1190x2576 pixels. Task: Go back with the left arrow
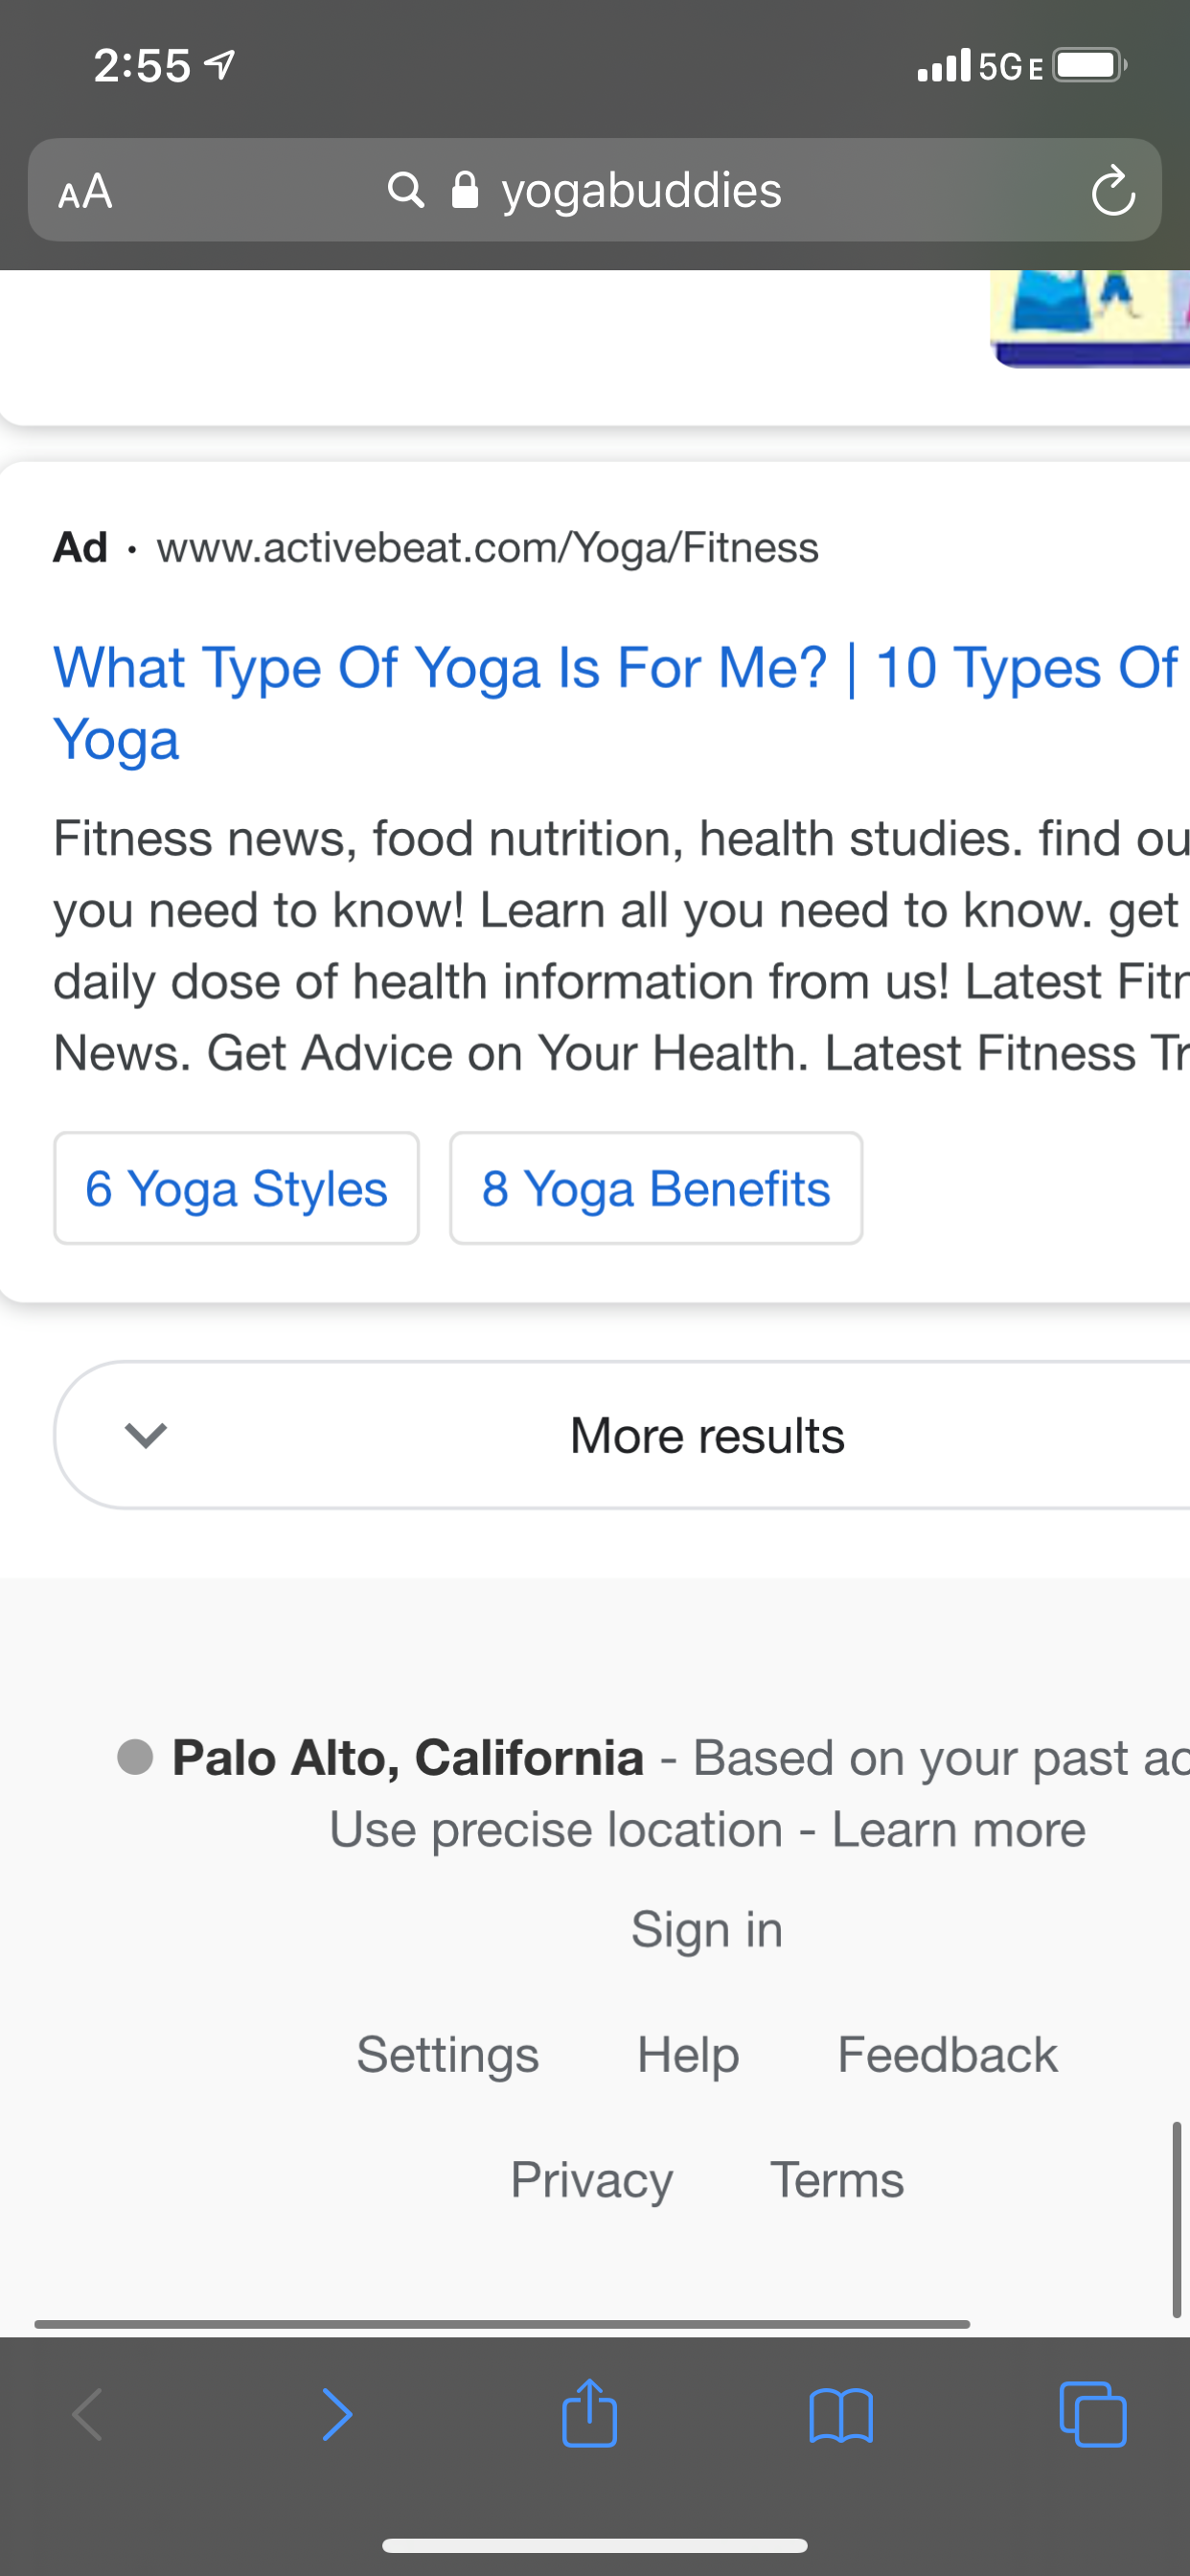coord(88,2415)
